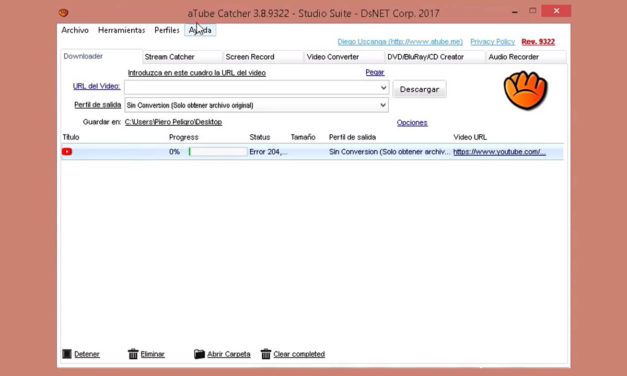Screen dimensions: 627x376
Task: Click the URL del Video label link
Action: 96,86
